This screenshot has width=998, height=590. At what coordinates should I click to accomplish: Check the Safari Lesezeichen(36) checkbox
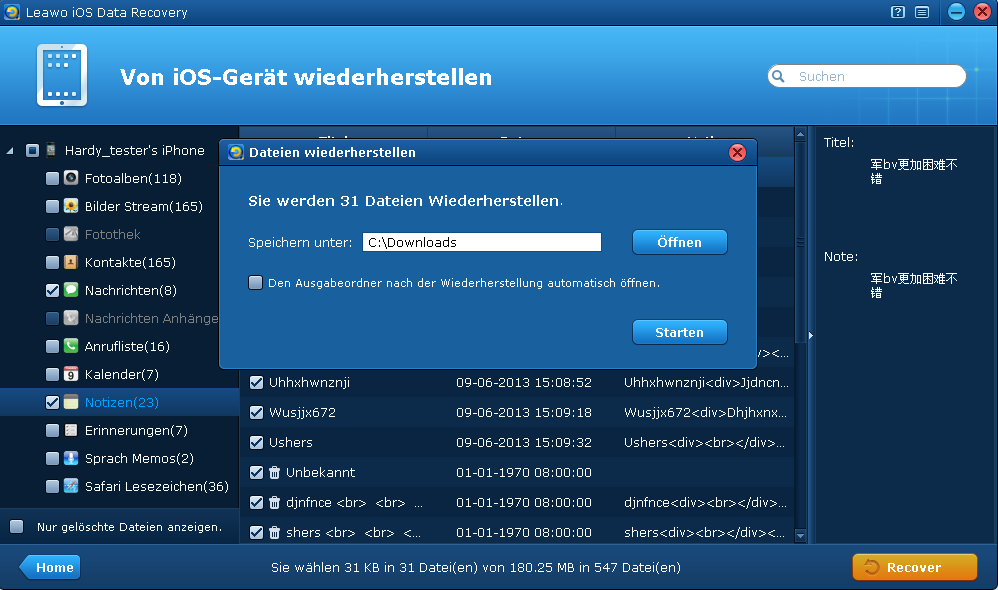click(53, 486)
